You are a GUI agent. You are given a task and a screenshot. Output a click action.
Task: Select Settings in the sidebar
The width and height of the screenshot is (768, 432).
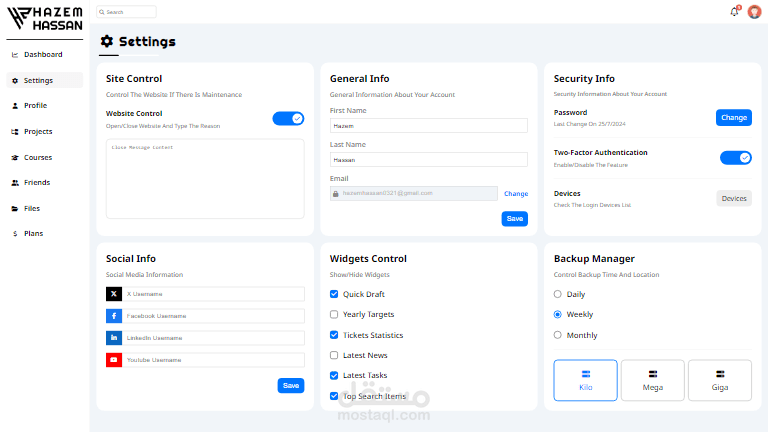pos(45,80)
